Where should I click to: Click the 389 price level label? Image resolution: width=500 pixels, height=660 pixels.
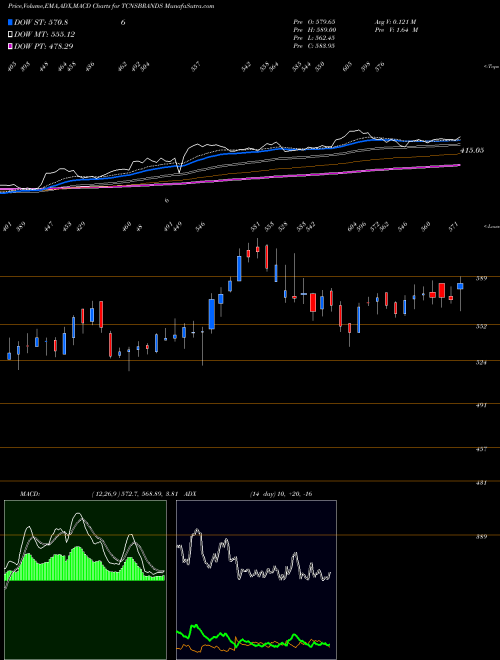[482, 537]
